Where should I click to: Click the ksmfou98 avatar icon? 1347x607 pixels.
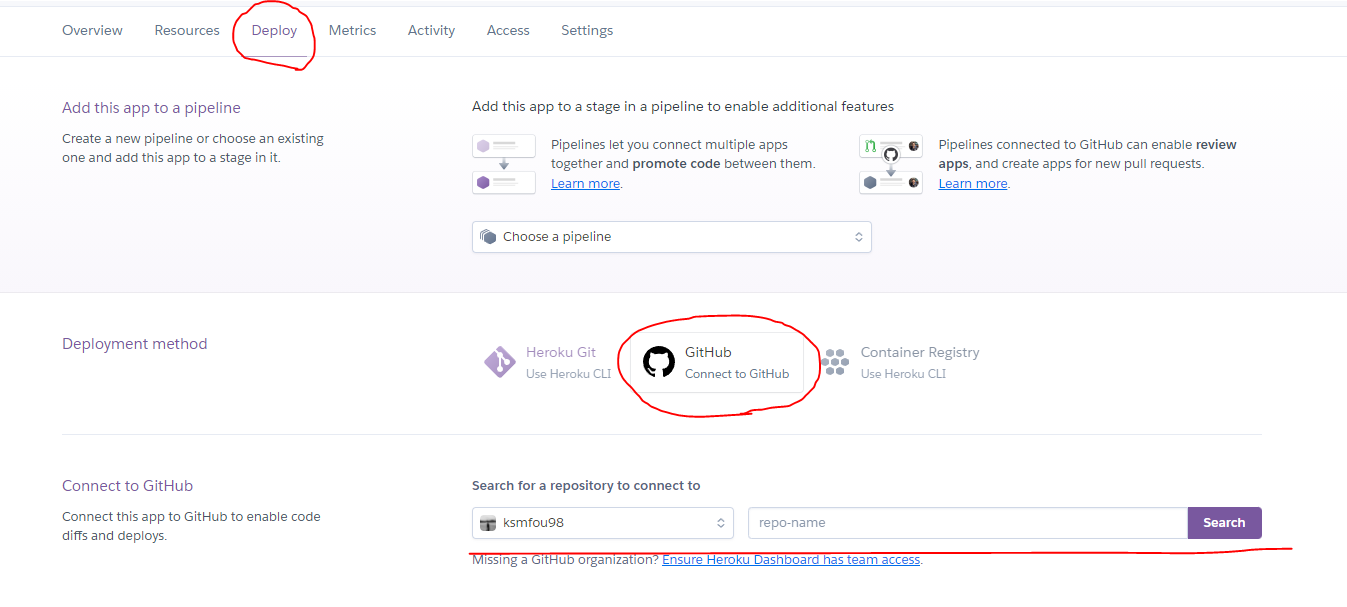click(488, 523)
